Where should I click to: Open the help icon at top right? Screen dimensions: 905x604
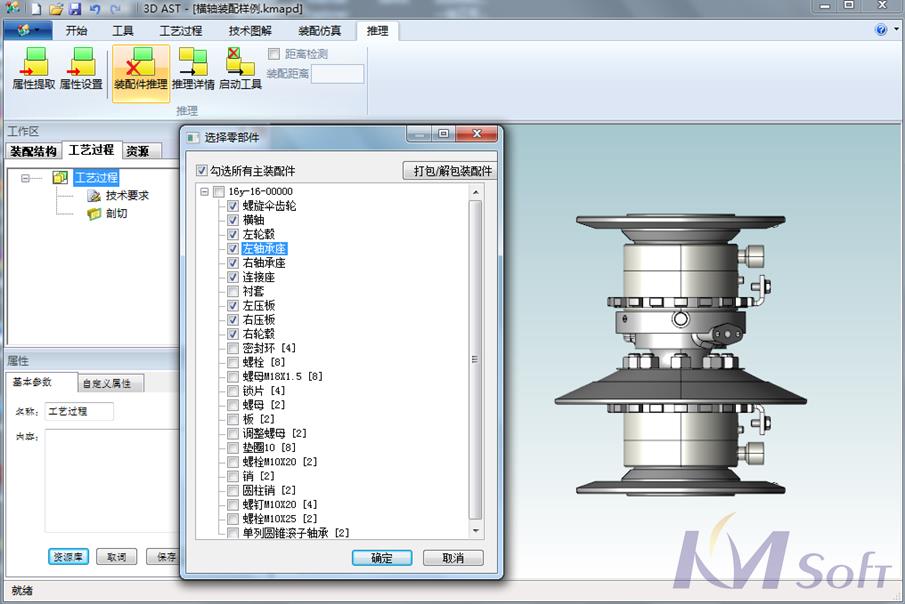click(x=881, y=30)
